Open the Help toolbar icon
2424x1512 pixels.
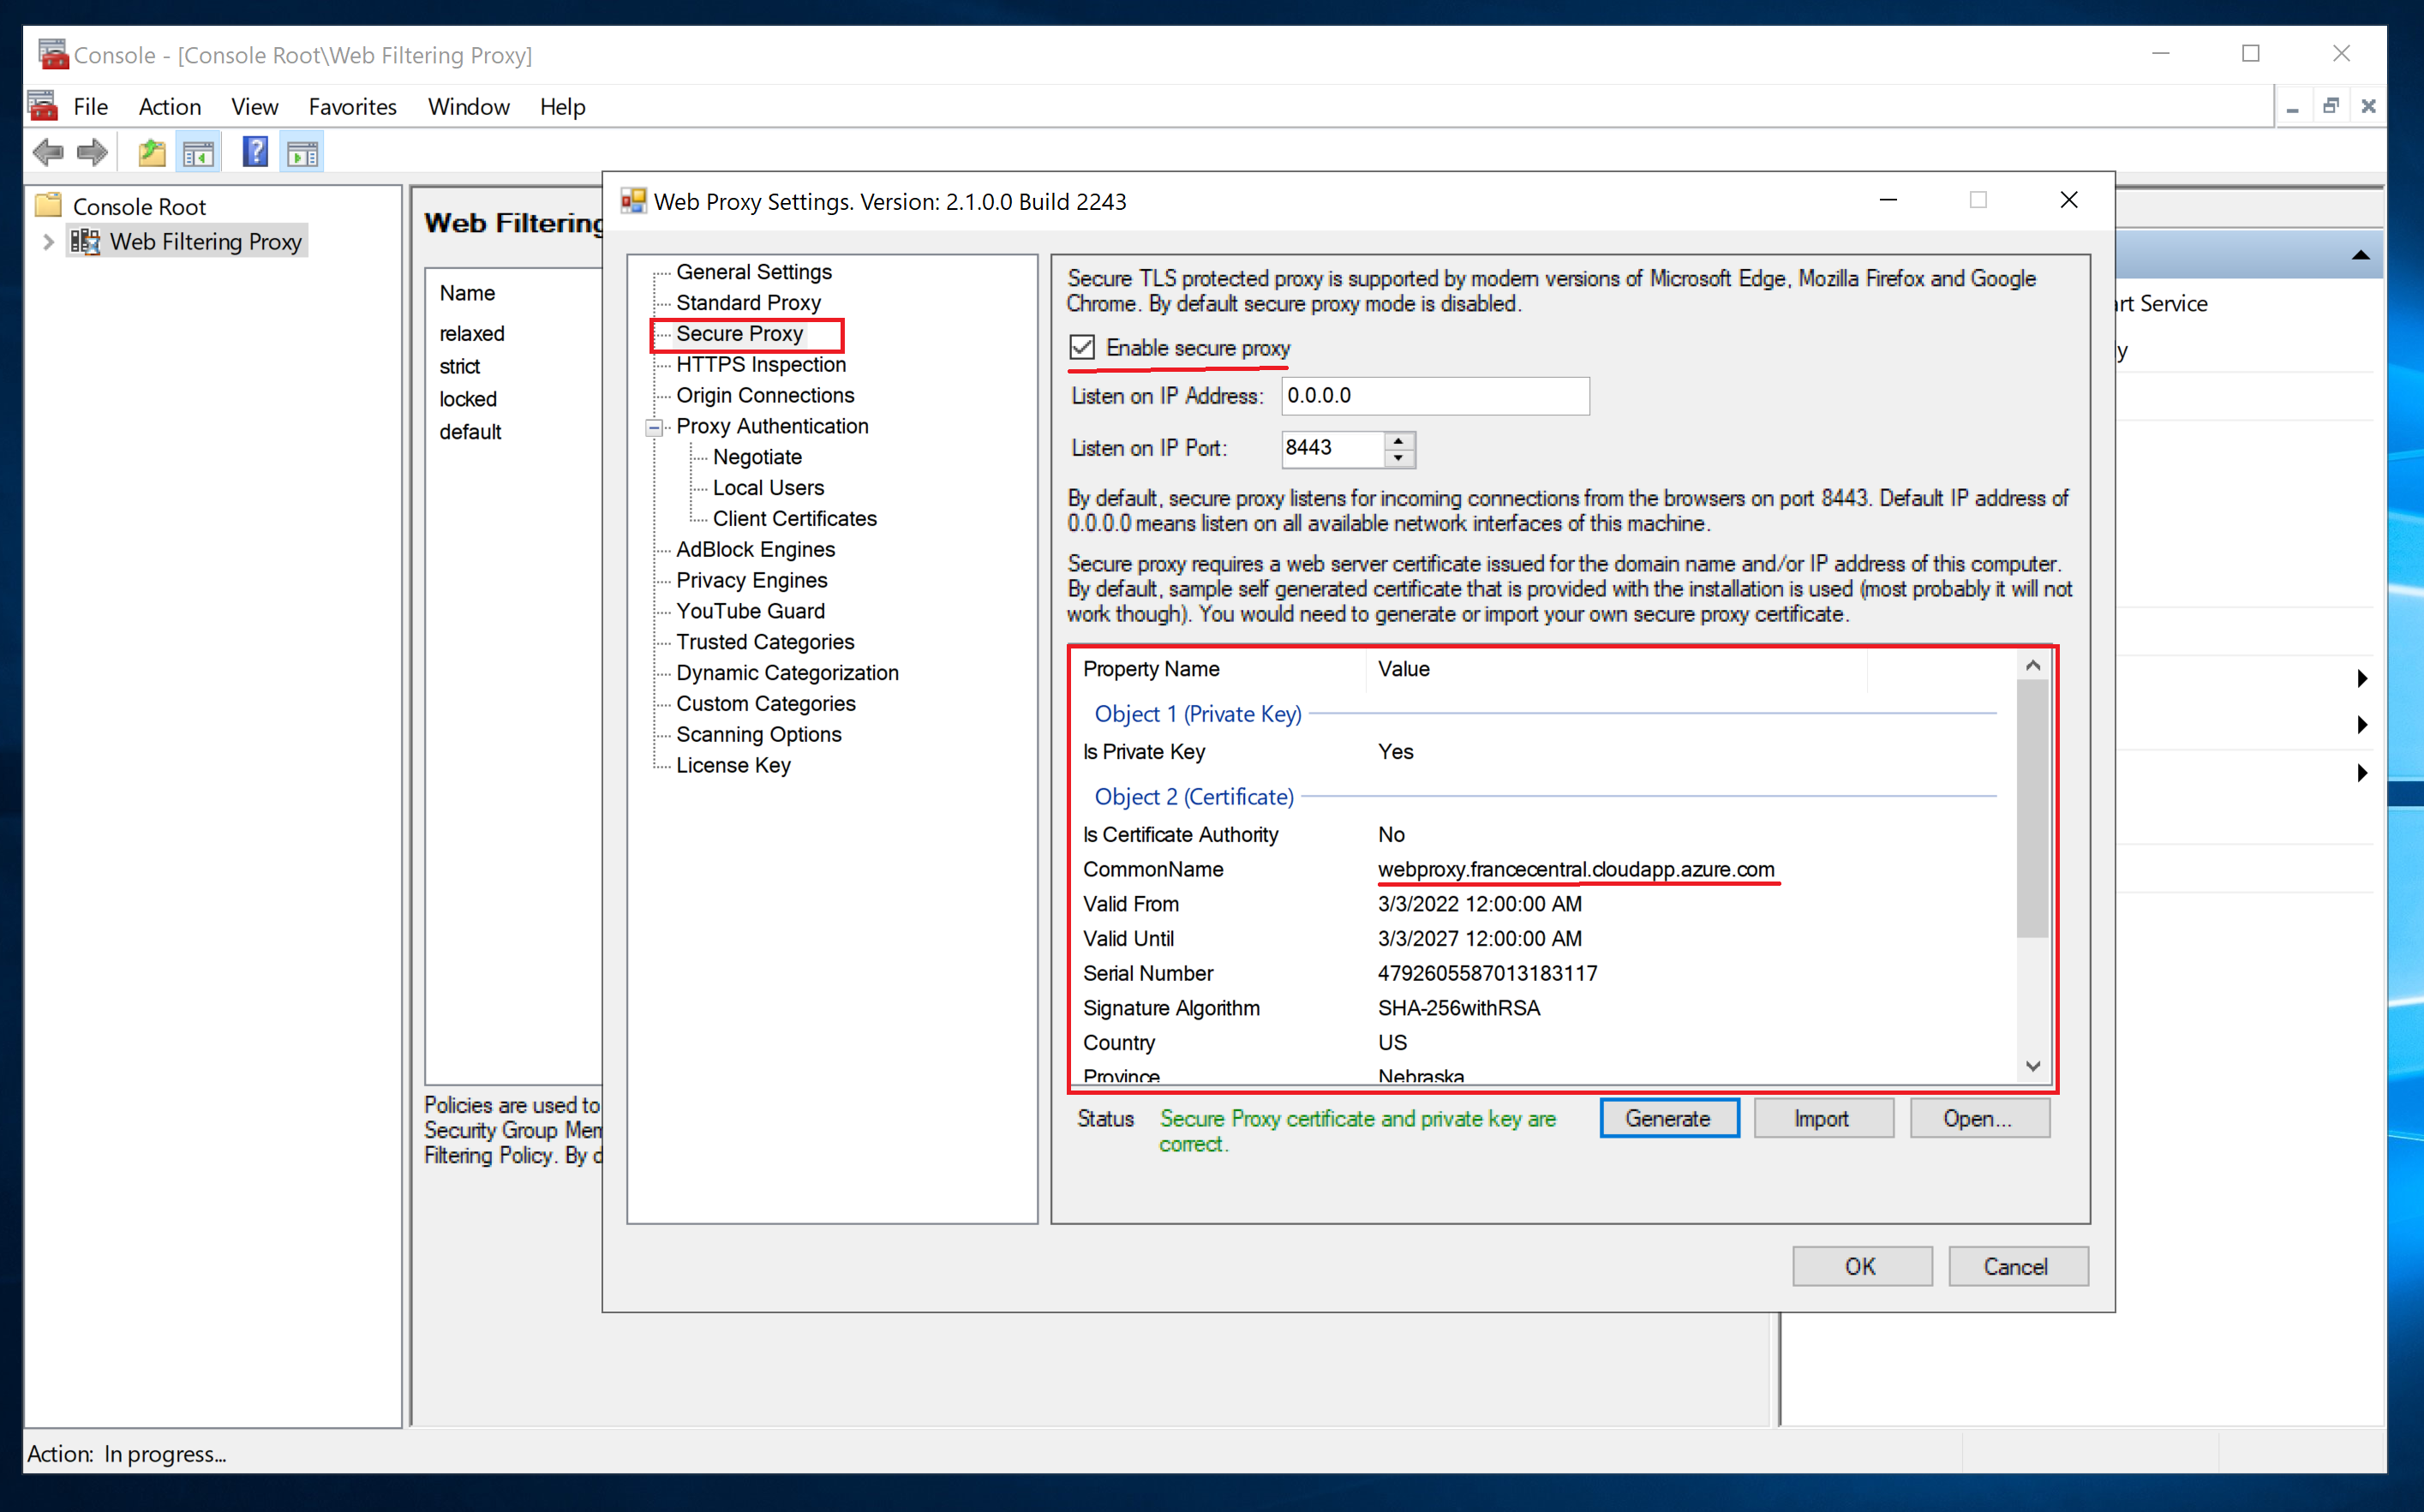pos(255,152)
